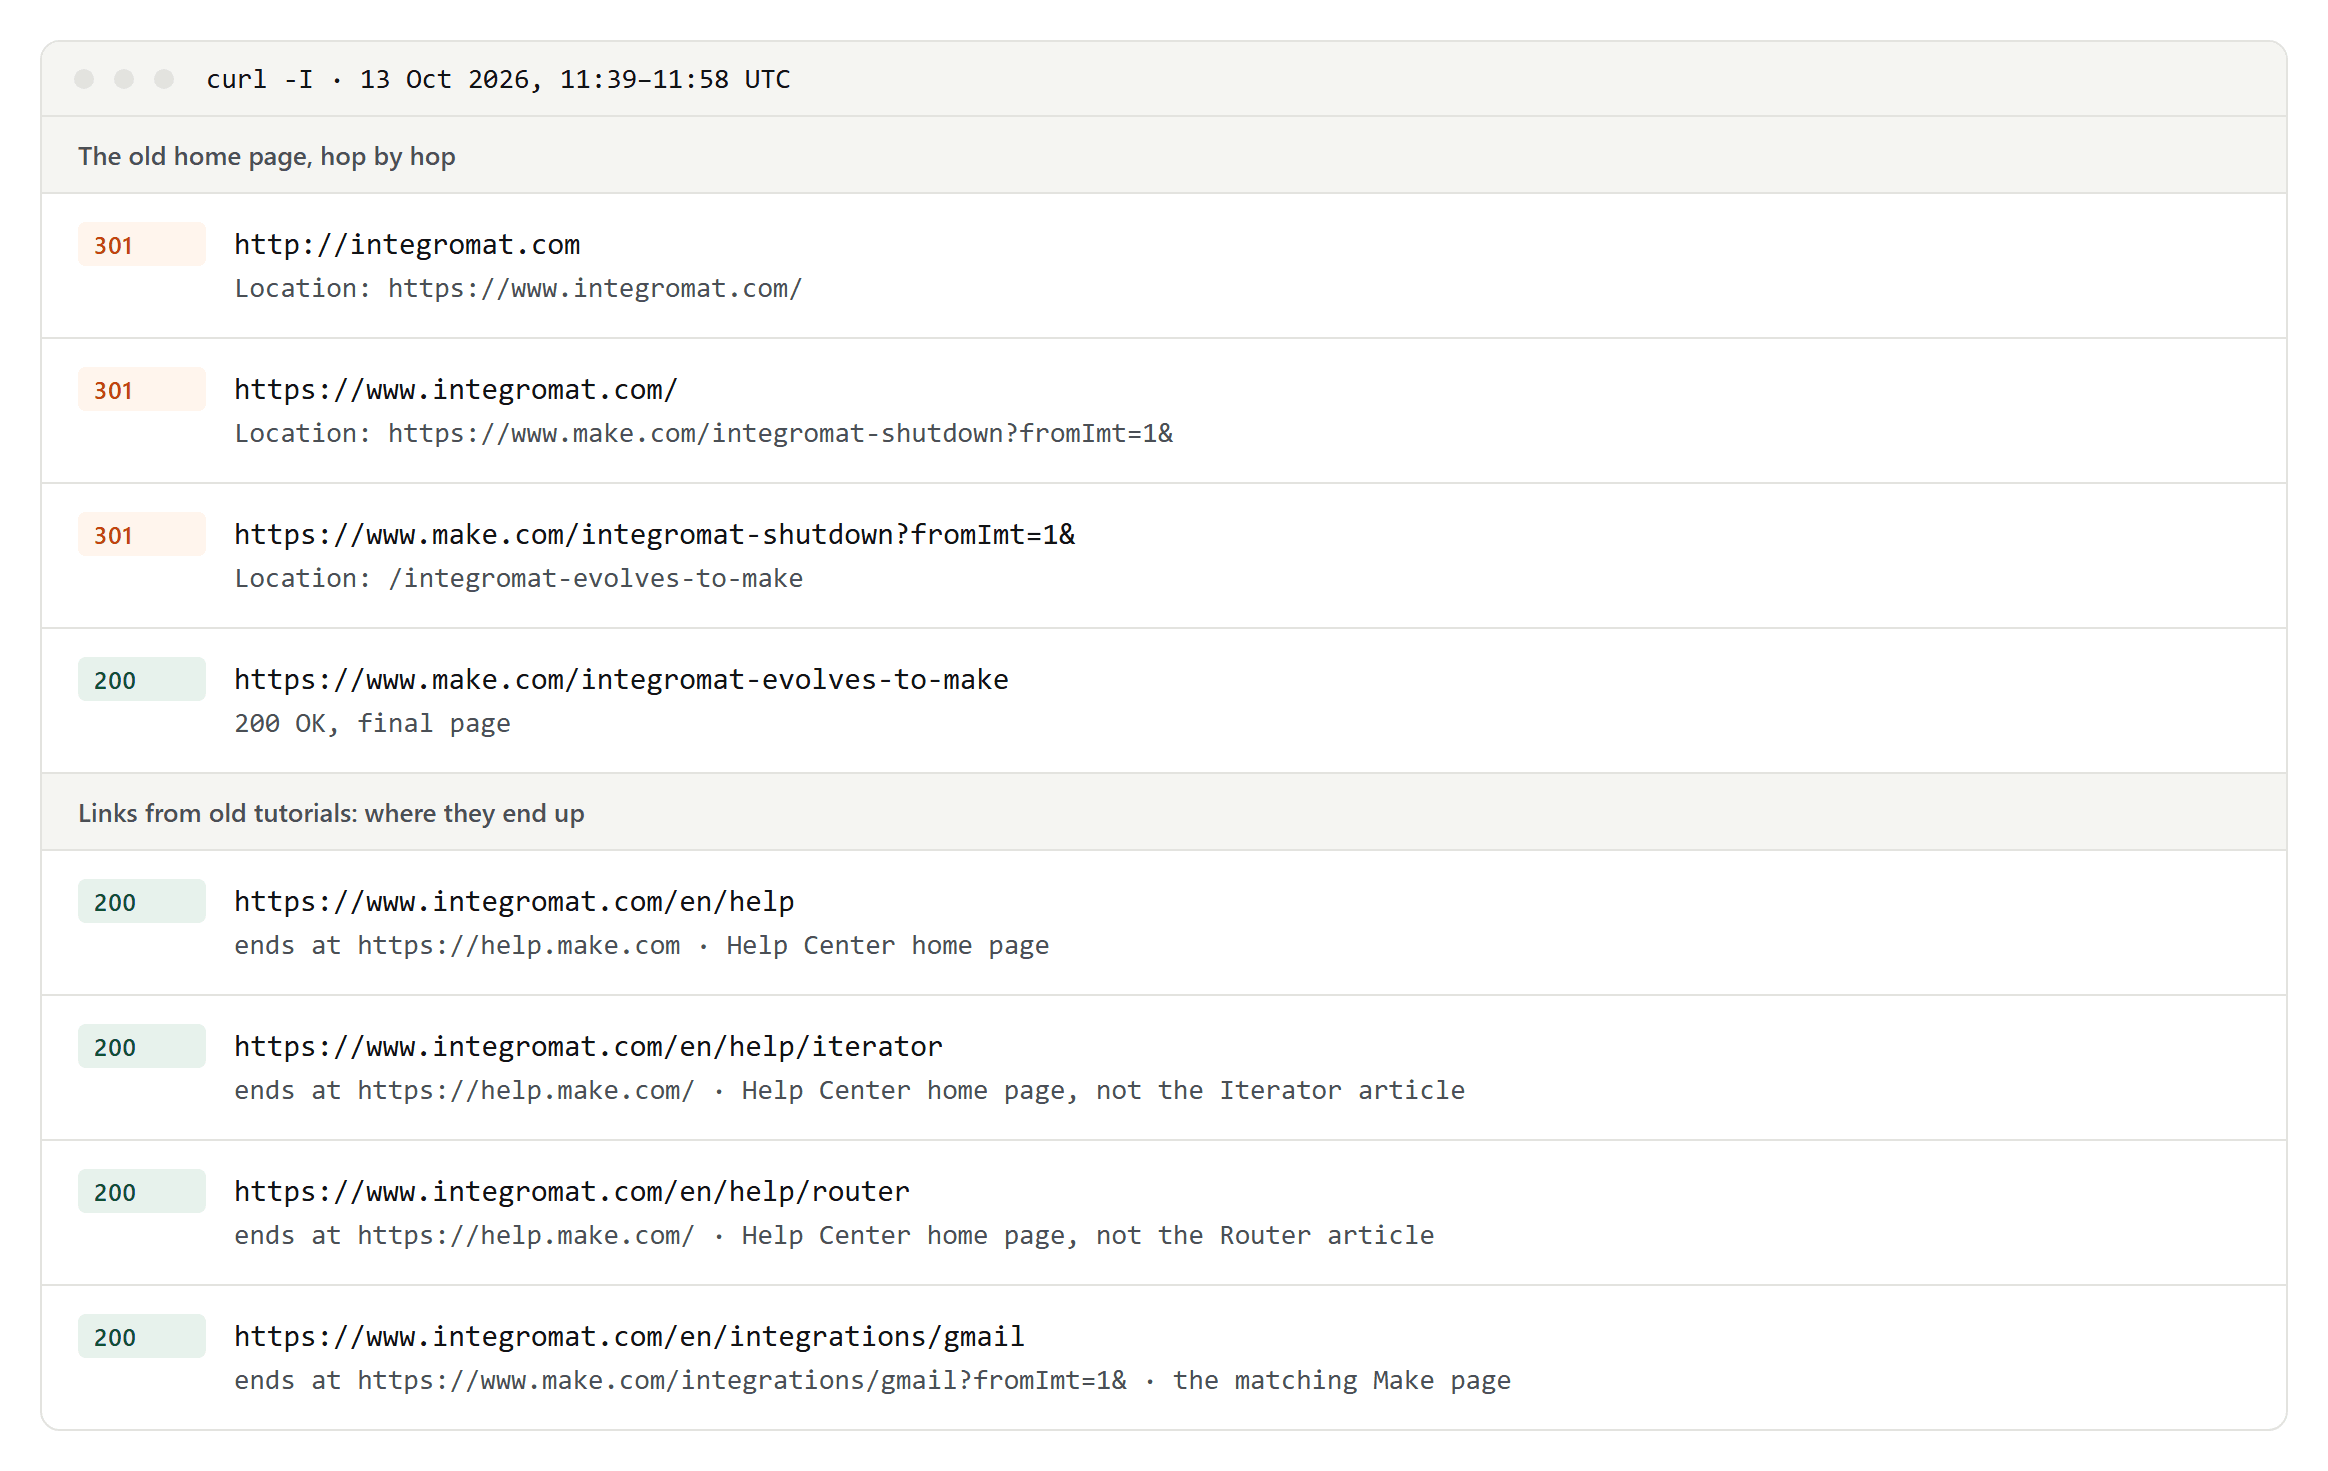Image resolution: width=2328 pixels, height=1471 pixels.
Task: Click the '200 OK, final page' note
Action: pyautogui.click(x=372, y=723)
